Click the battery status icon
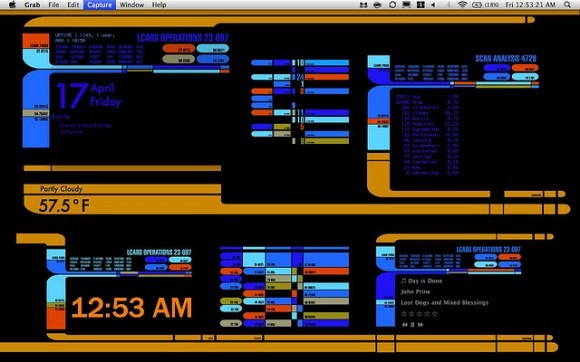This screenshot has height=362, width=580. pyautogui.click(x=477, y=5)
